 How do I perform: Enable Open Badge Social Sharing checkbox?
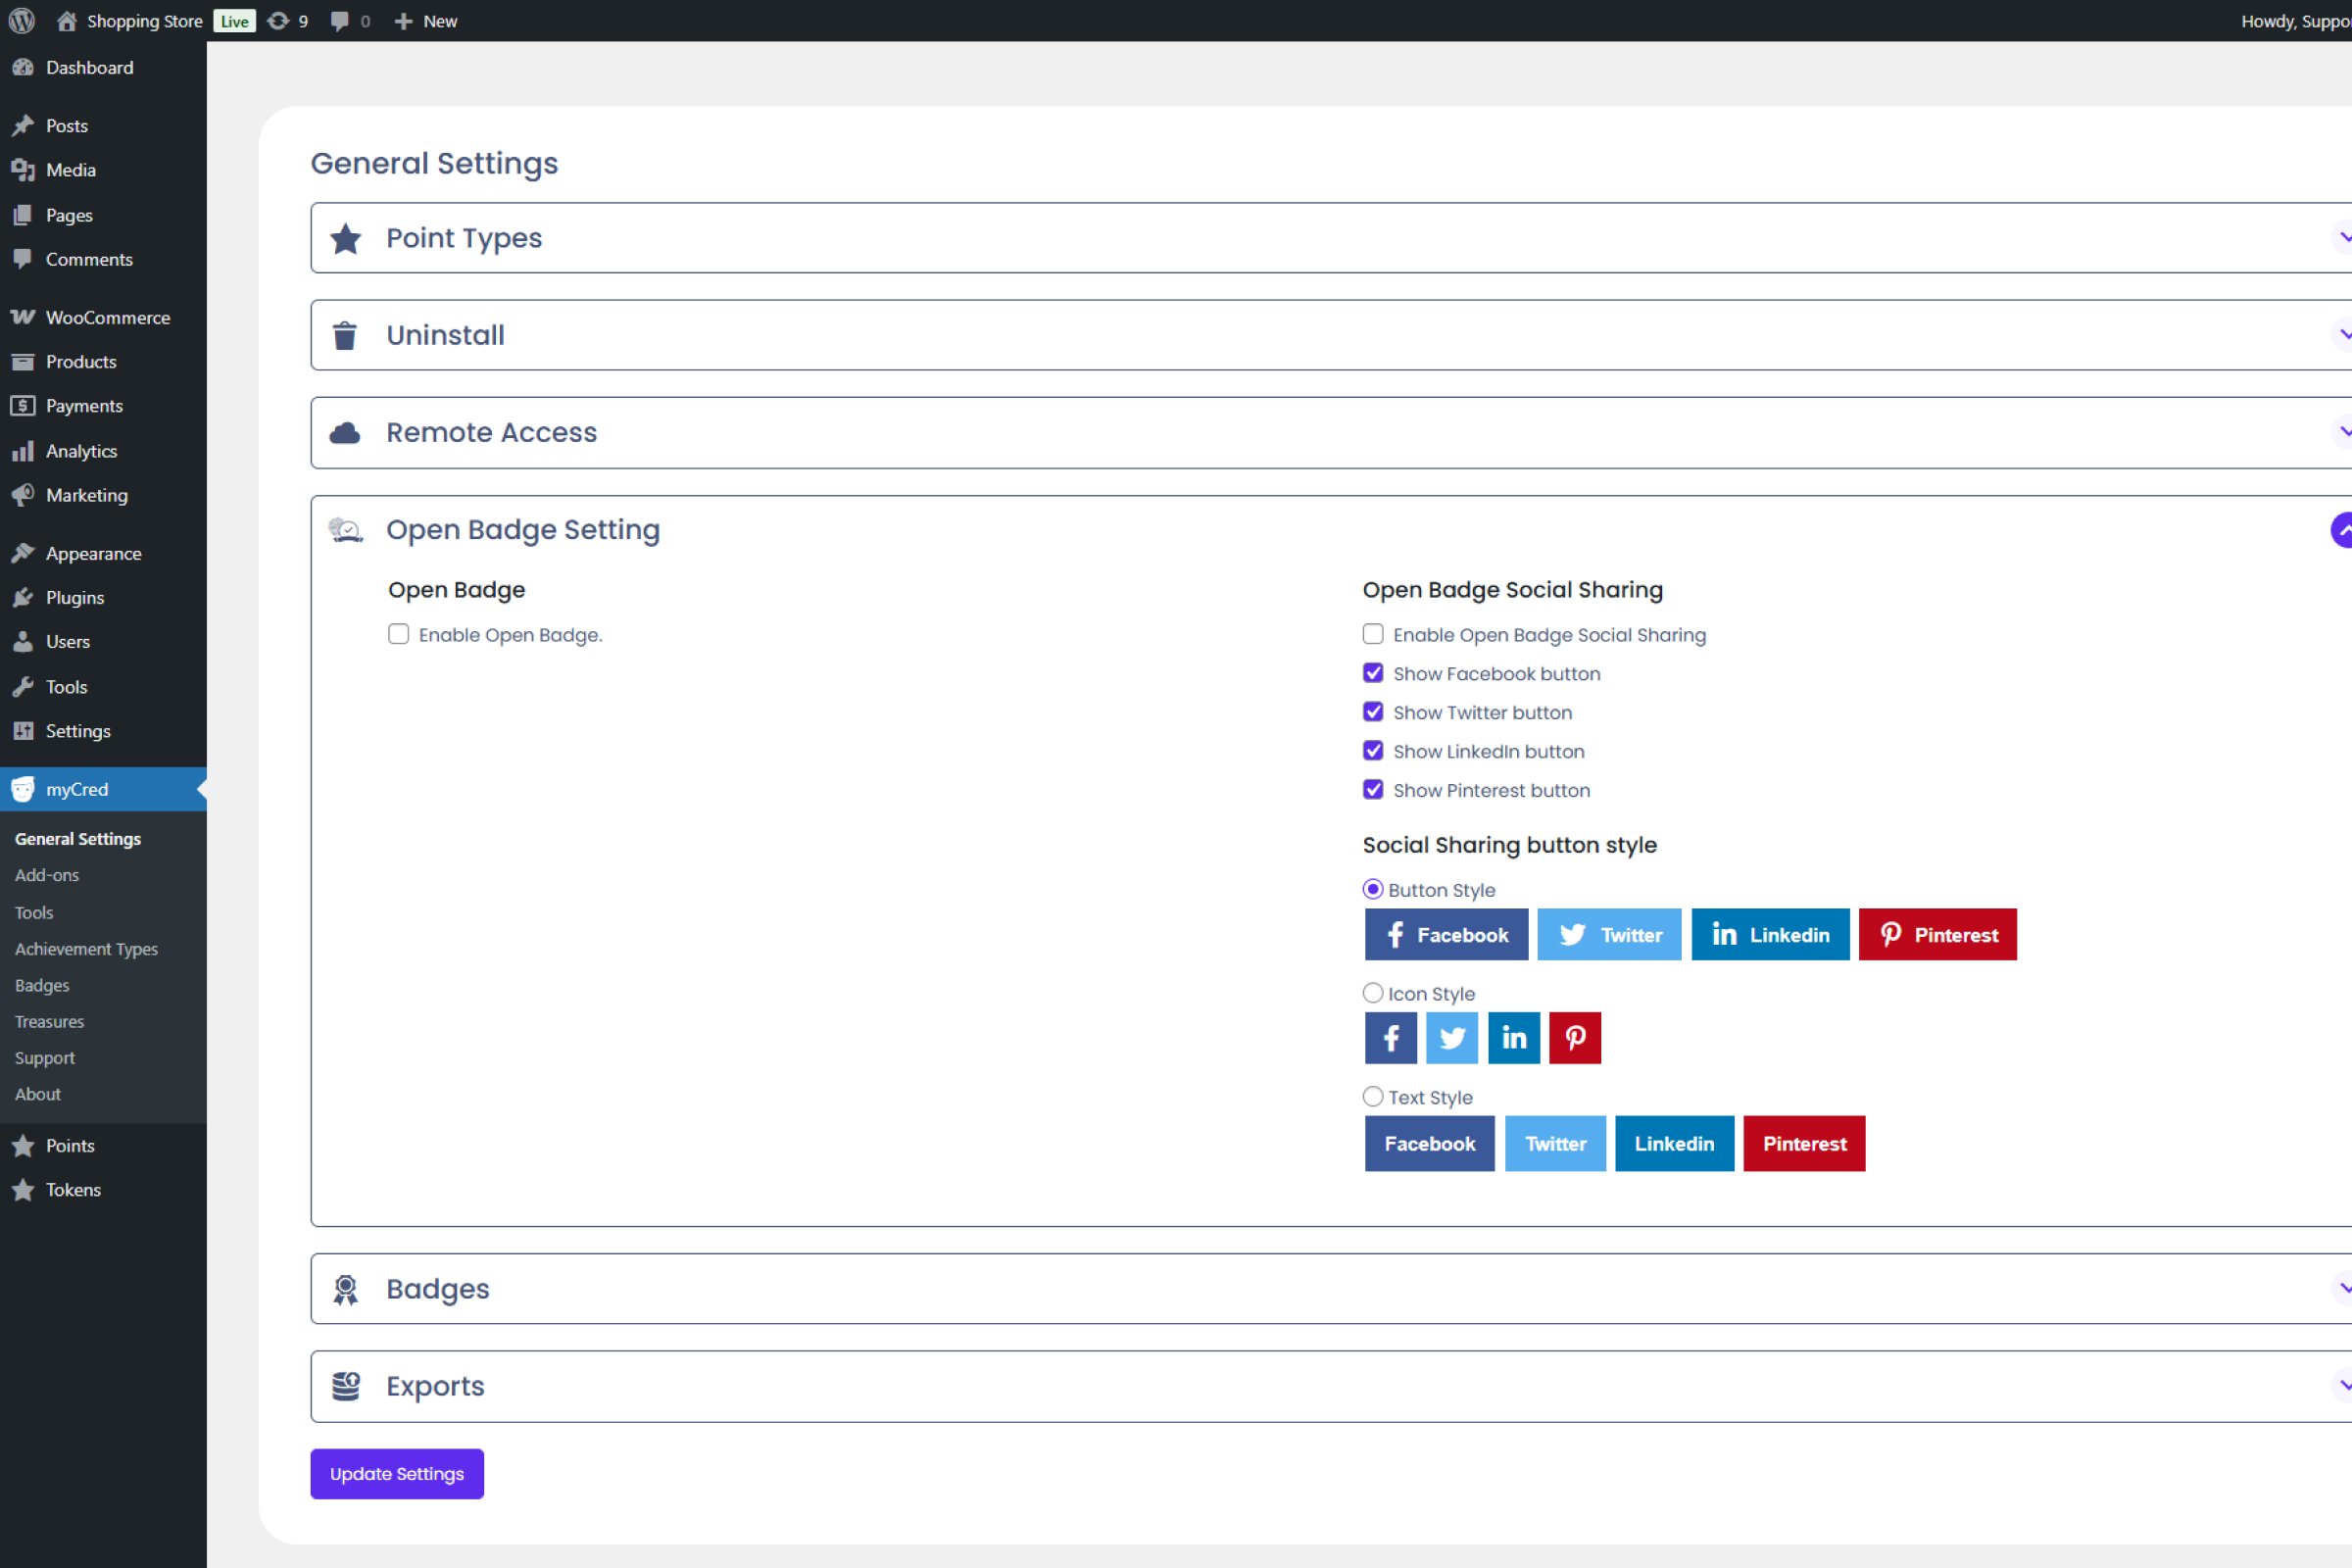click(1372, 634)
